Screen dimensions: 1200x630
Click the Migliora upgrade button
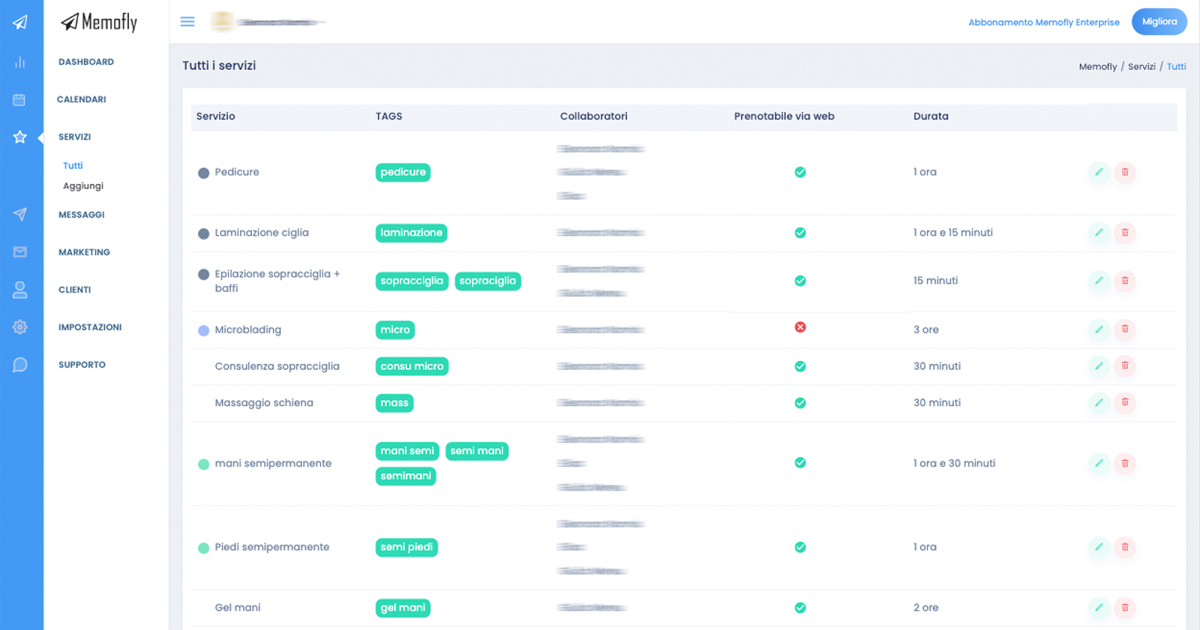point(1159,22)
